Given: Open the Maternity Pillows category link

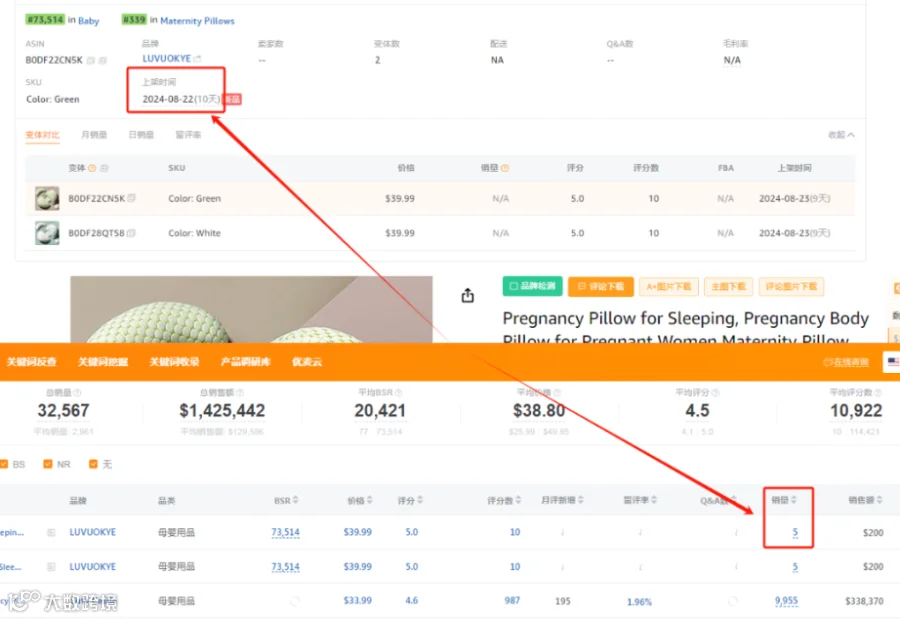Looking at the screenshot, I should (197, 21).
